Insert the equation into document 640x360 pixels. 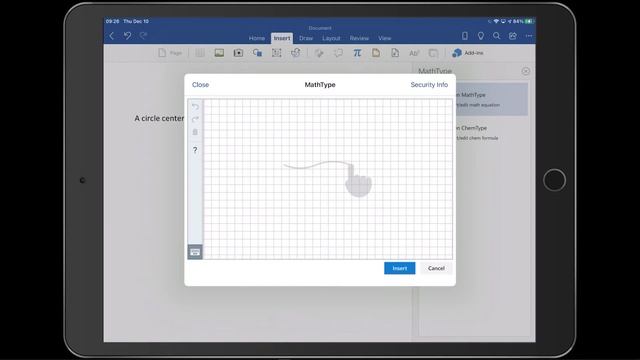click(x=400, y=268)
